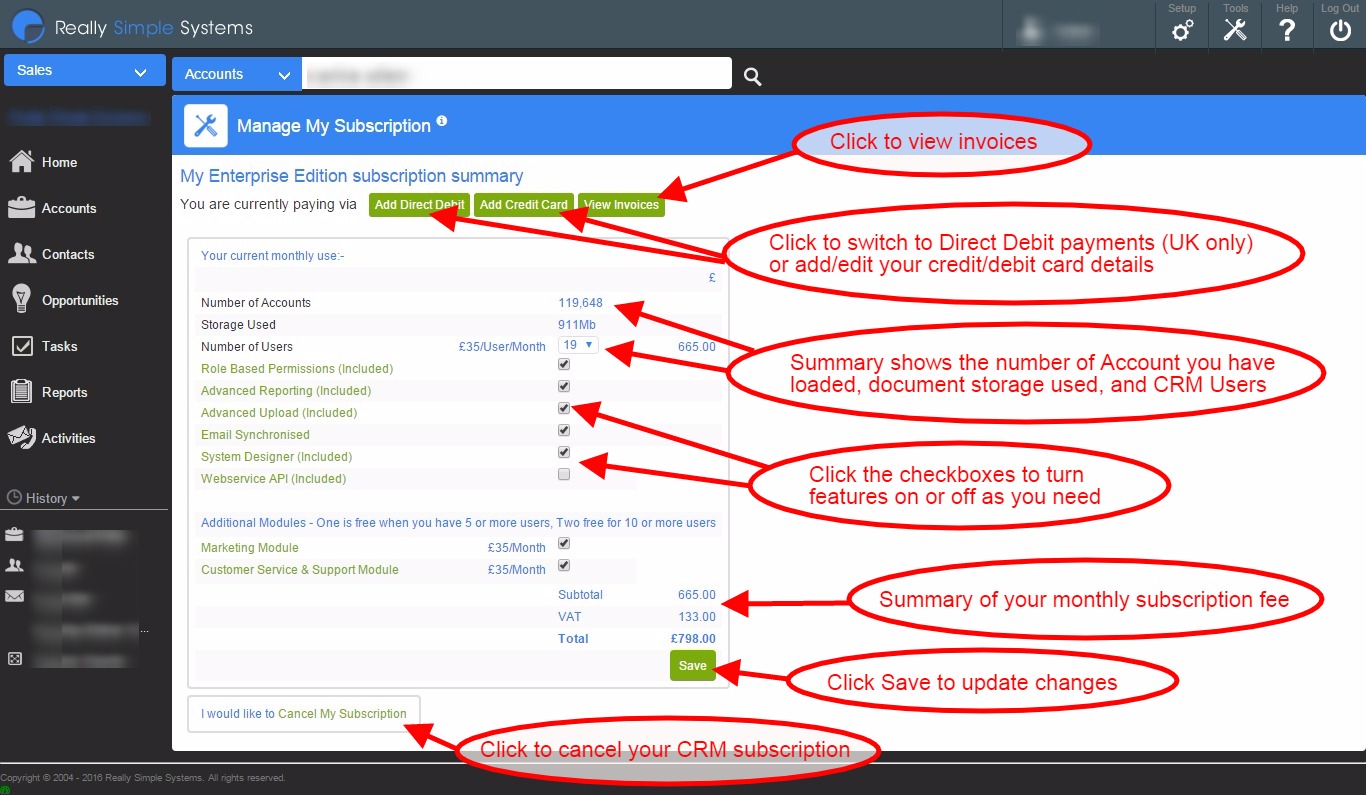The width and height of the screenshot is (1366, 795).
Task: Enable the Webservice API checkbox
Action: (564, 475)
